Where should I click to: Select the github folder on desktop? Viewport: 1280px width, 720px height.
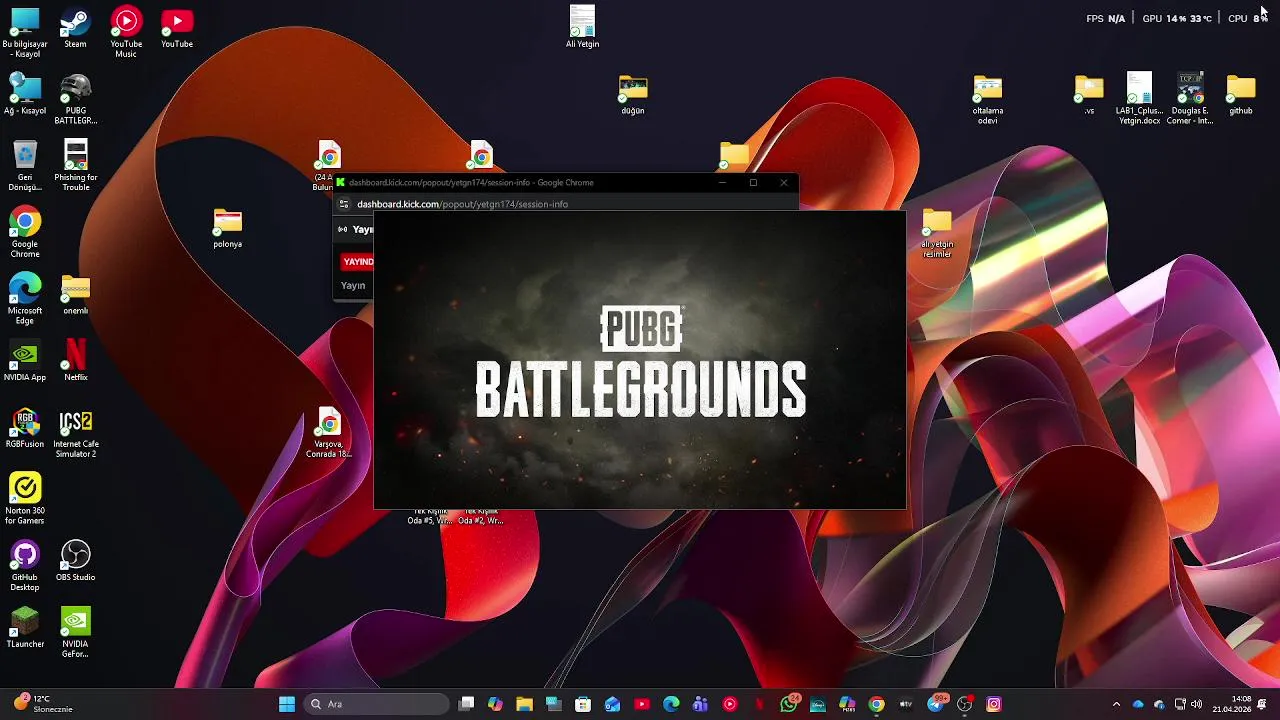[x=1240, y=95]
